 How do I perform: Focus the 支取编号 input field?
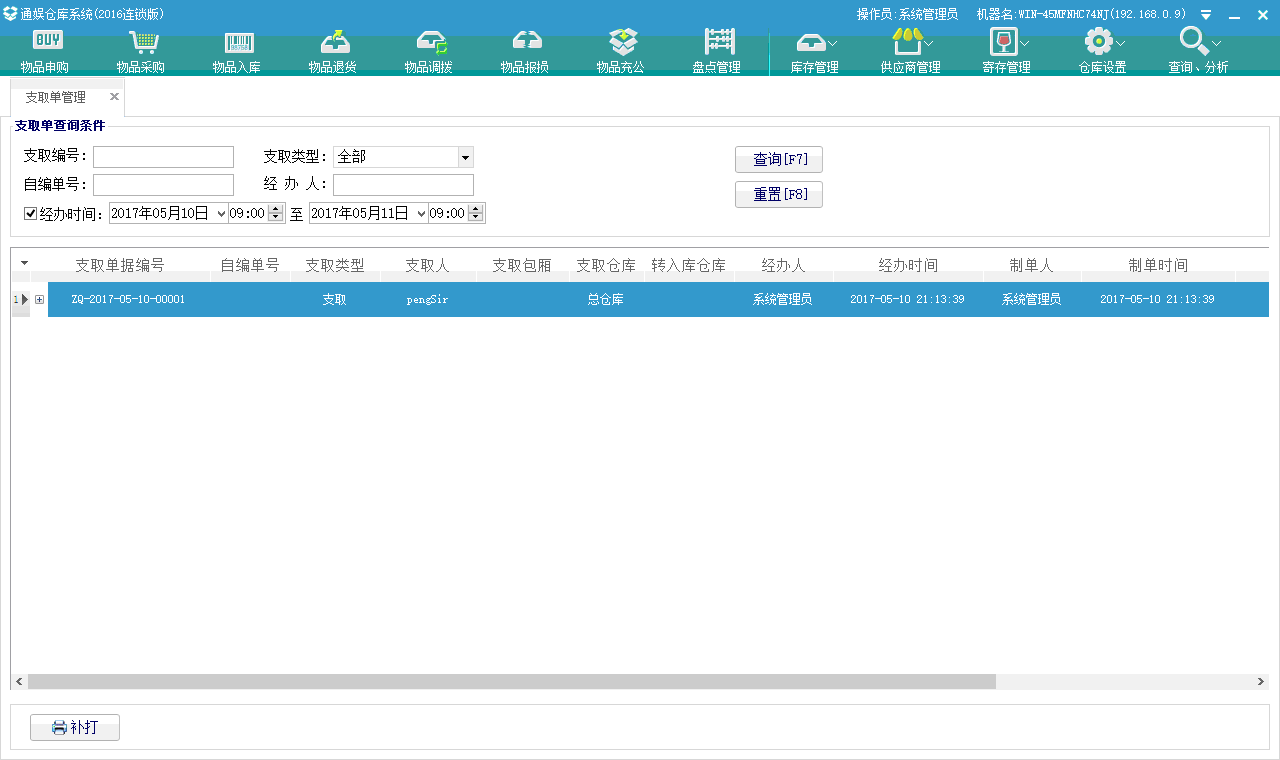[x=163, y=157]
